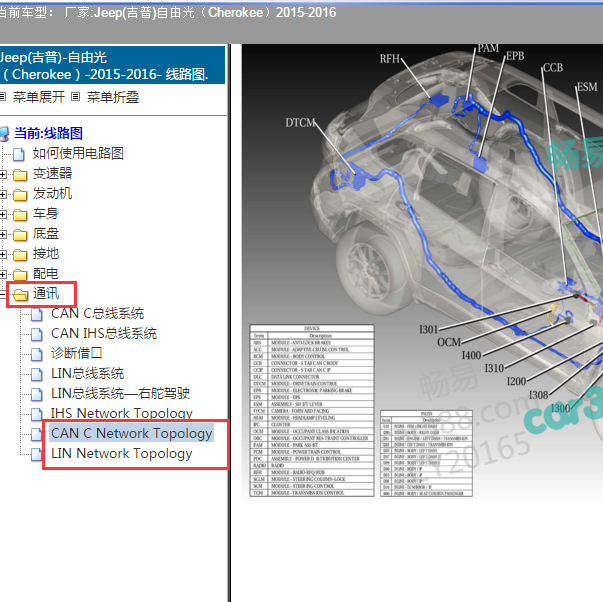Image resolution: width=603 pixels, height=602 pixels.
Task: Click the PAM label on the diagram
Action: pyautogui.click(x=488, y=48)
